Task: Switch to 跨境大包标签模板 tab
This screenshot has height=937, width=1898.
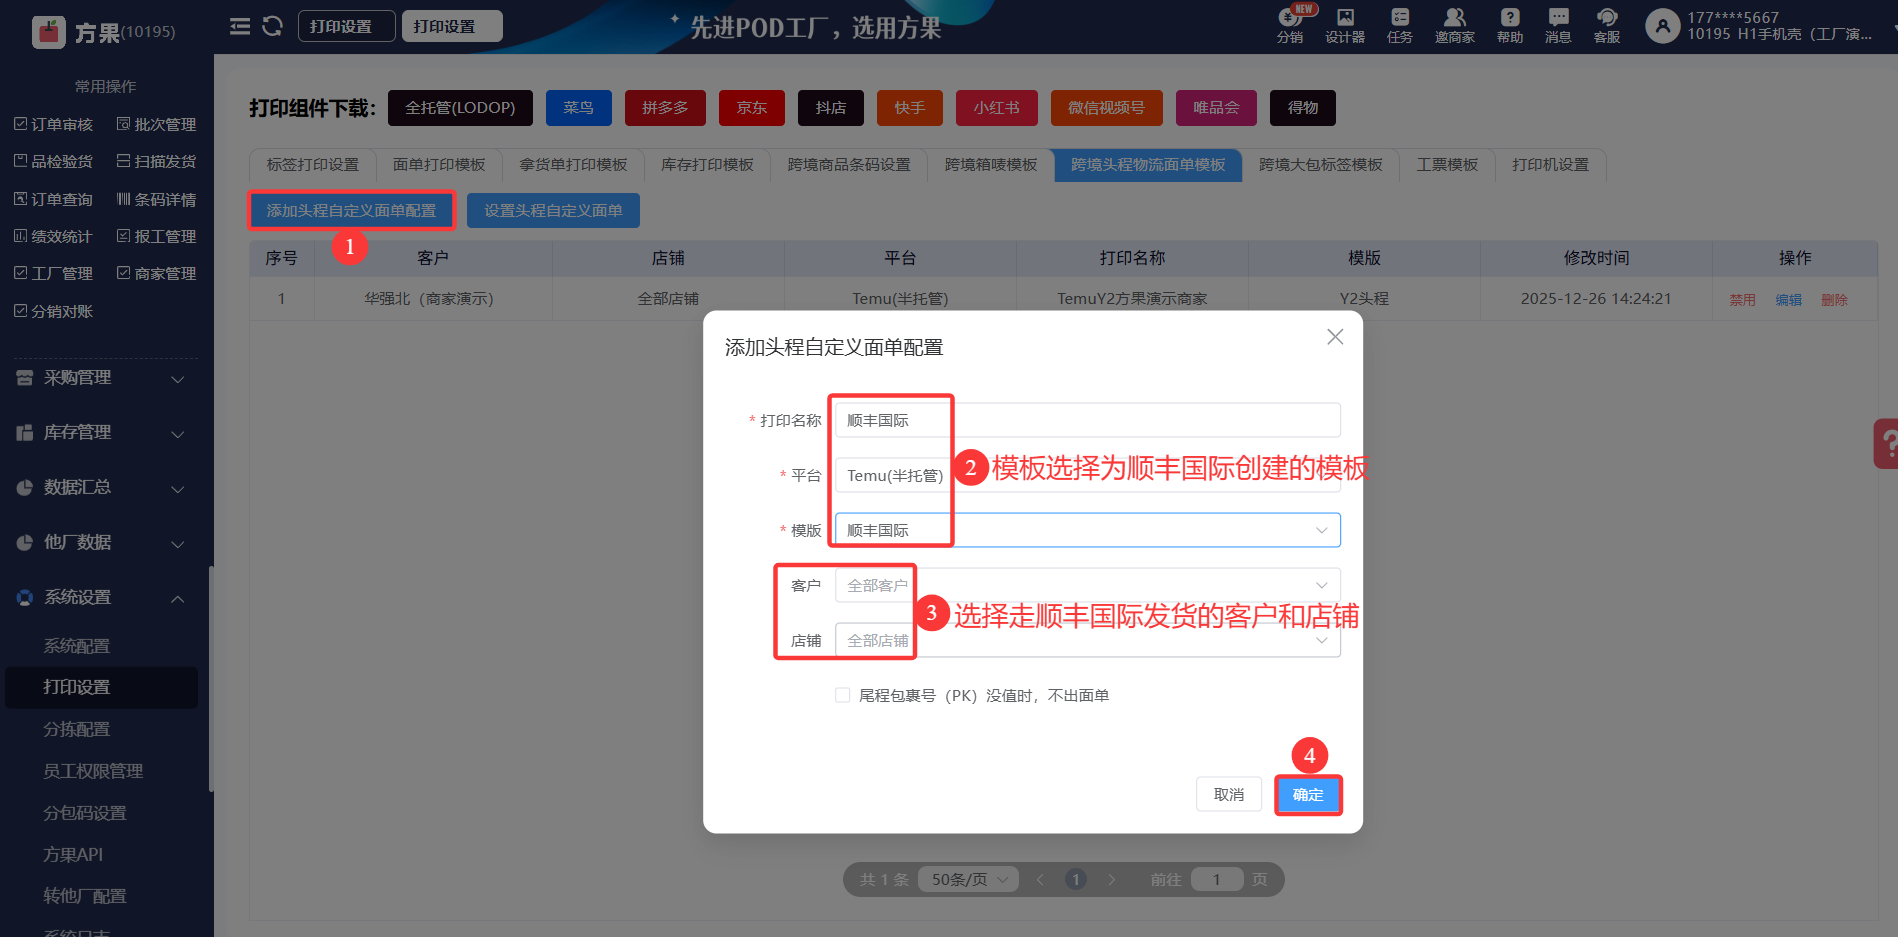Action: click(1321, 165)
